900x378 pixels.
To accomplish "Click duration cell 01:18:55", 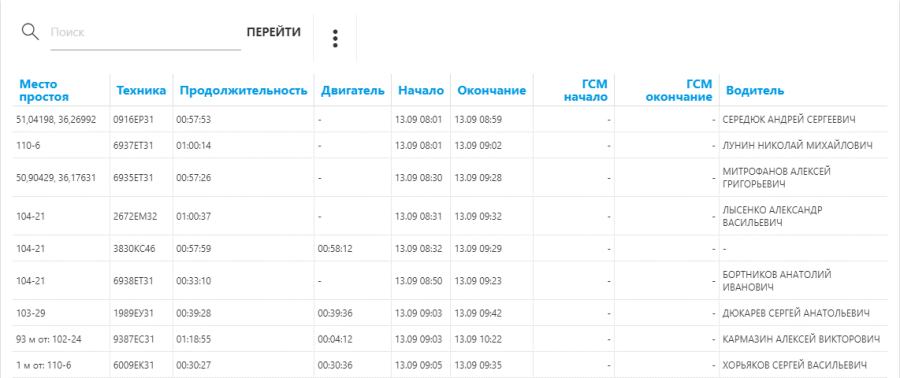I will pos(193,339).
